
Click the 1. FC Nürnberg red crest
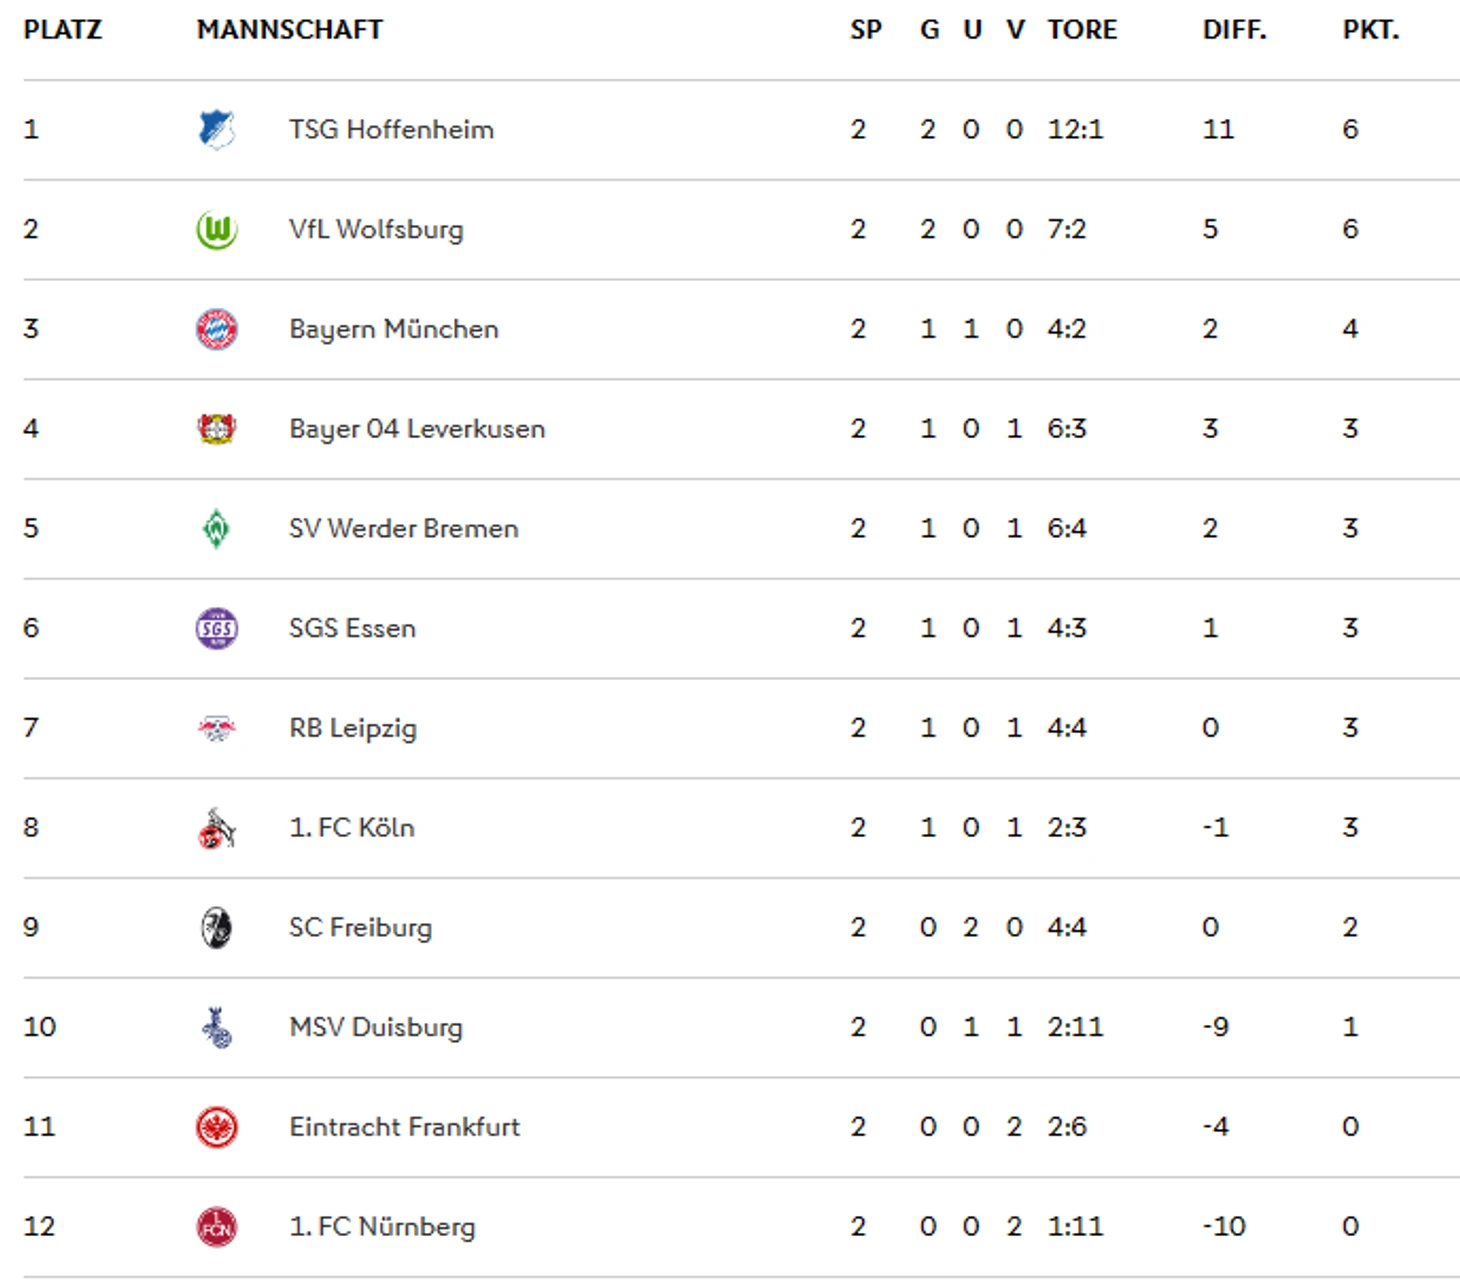(x=217, y=1227)
